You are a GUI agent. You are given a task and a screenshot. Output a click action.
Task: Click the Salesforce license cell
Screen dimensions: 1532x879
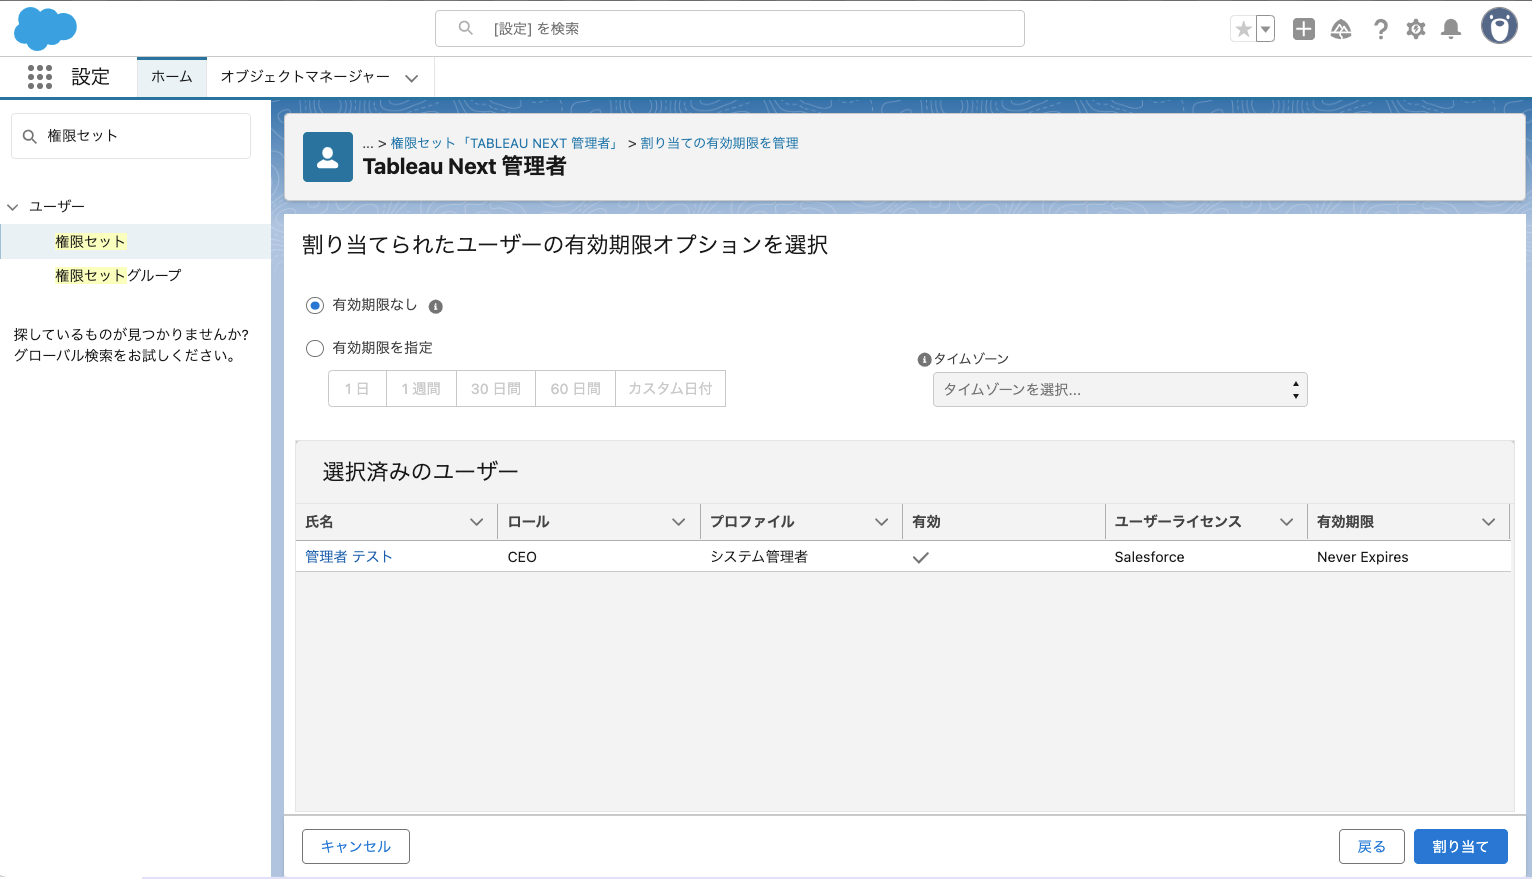1149,557
